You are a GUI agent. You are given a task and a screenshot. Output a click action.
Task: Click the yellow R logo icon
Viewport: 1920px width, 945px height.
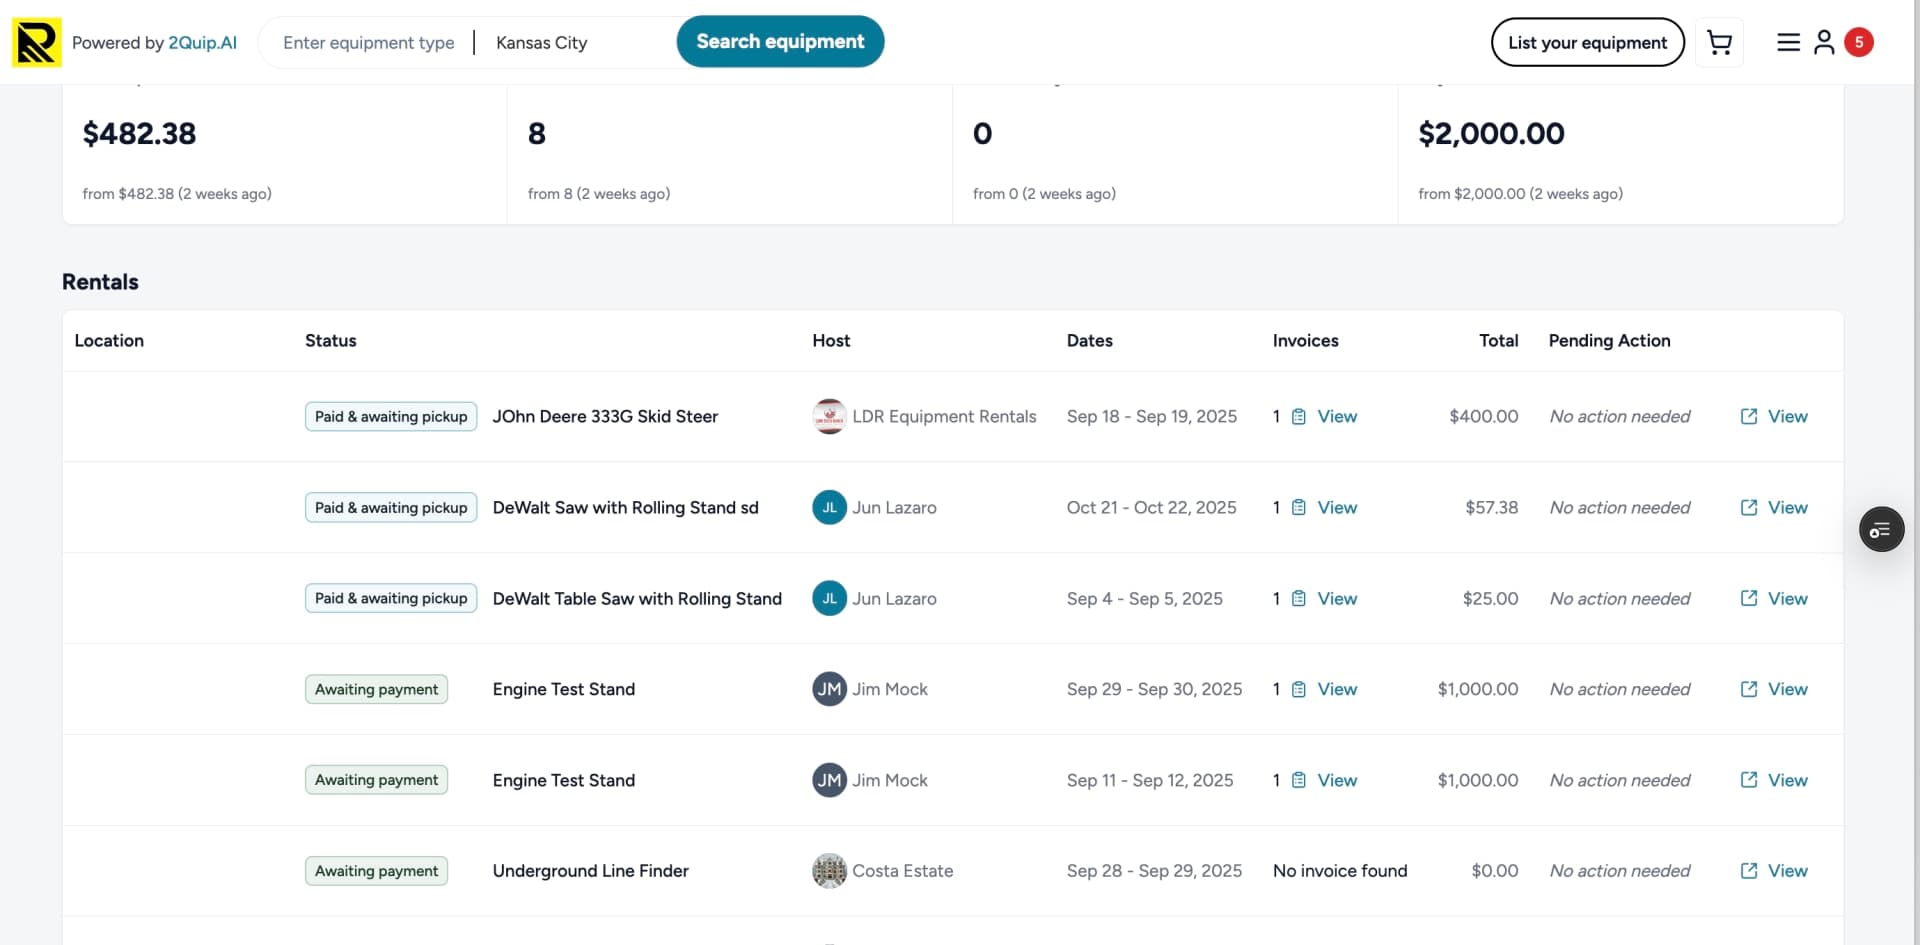pos(37,42)
